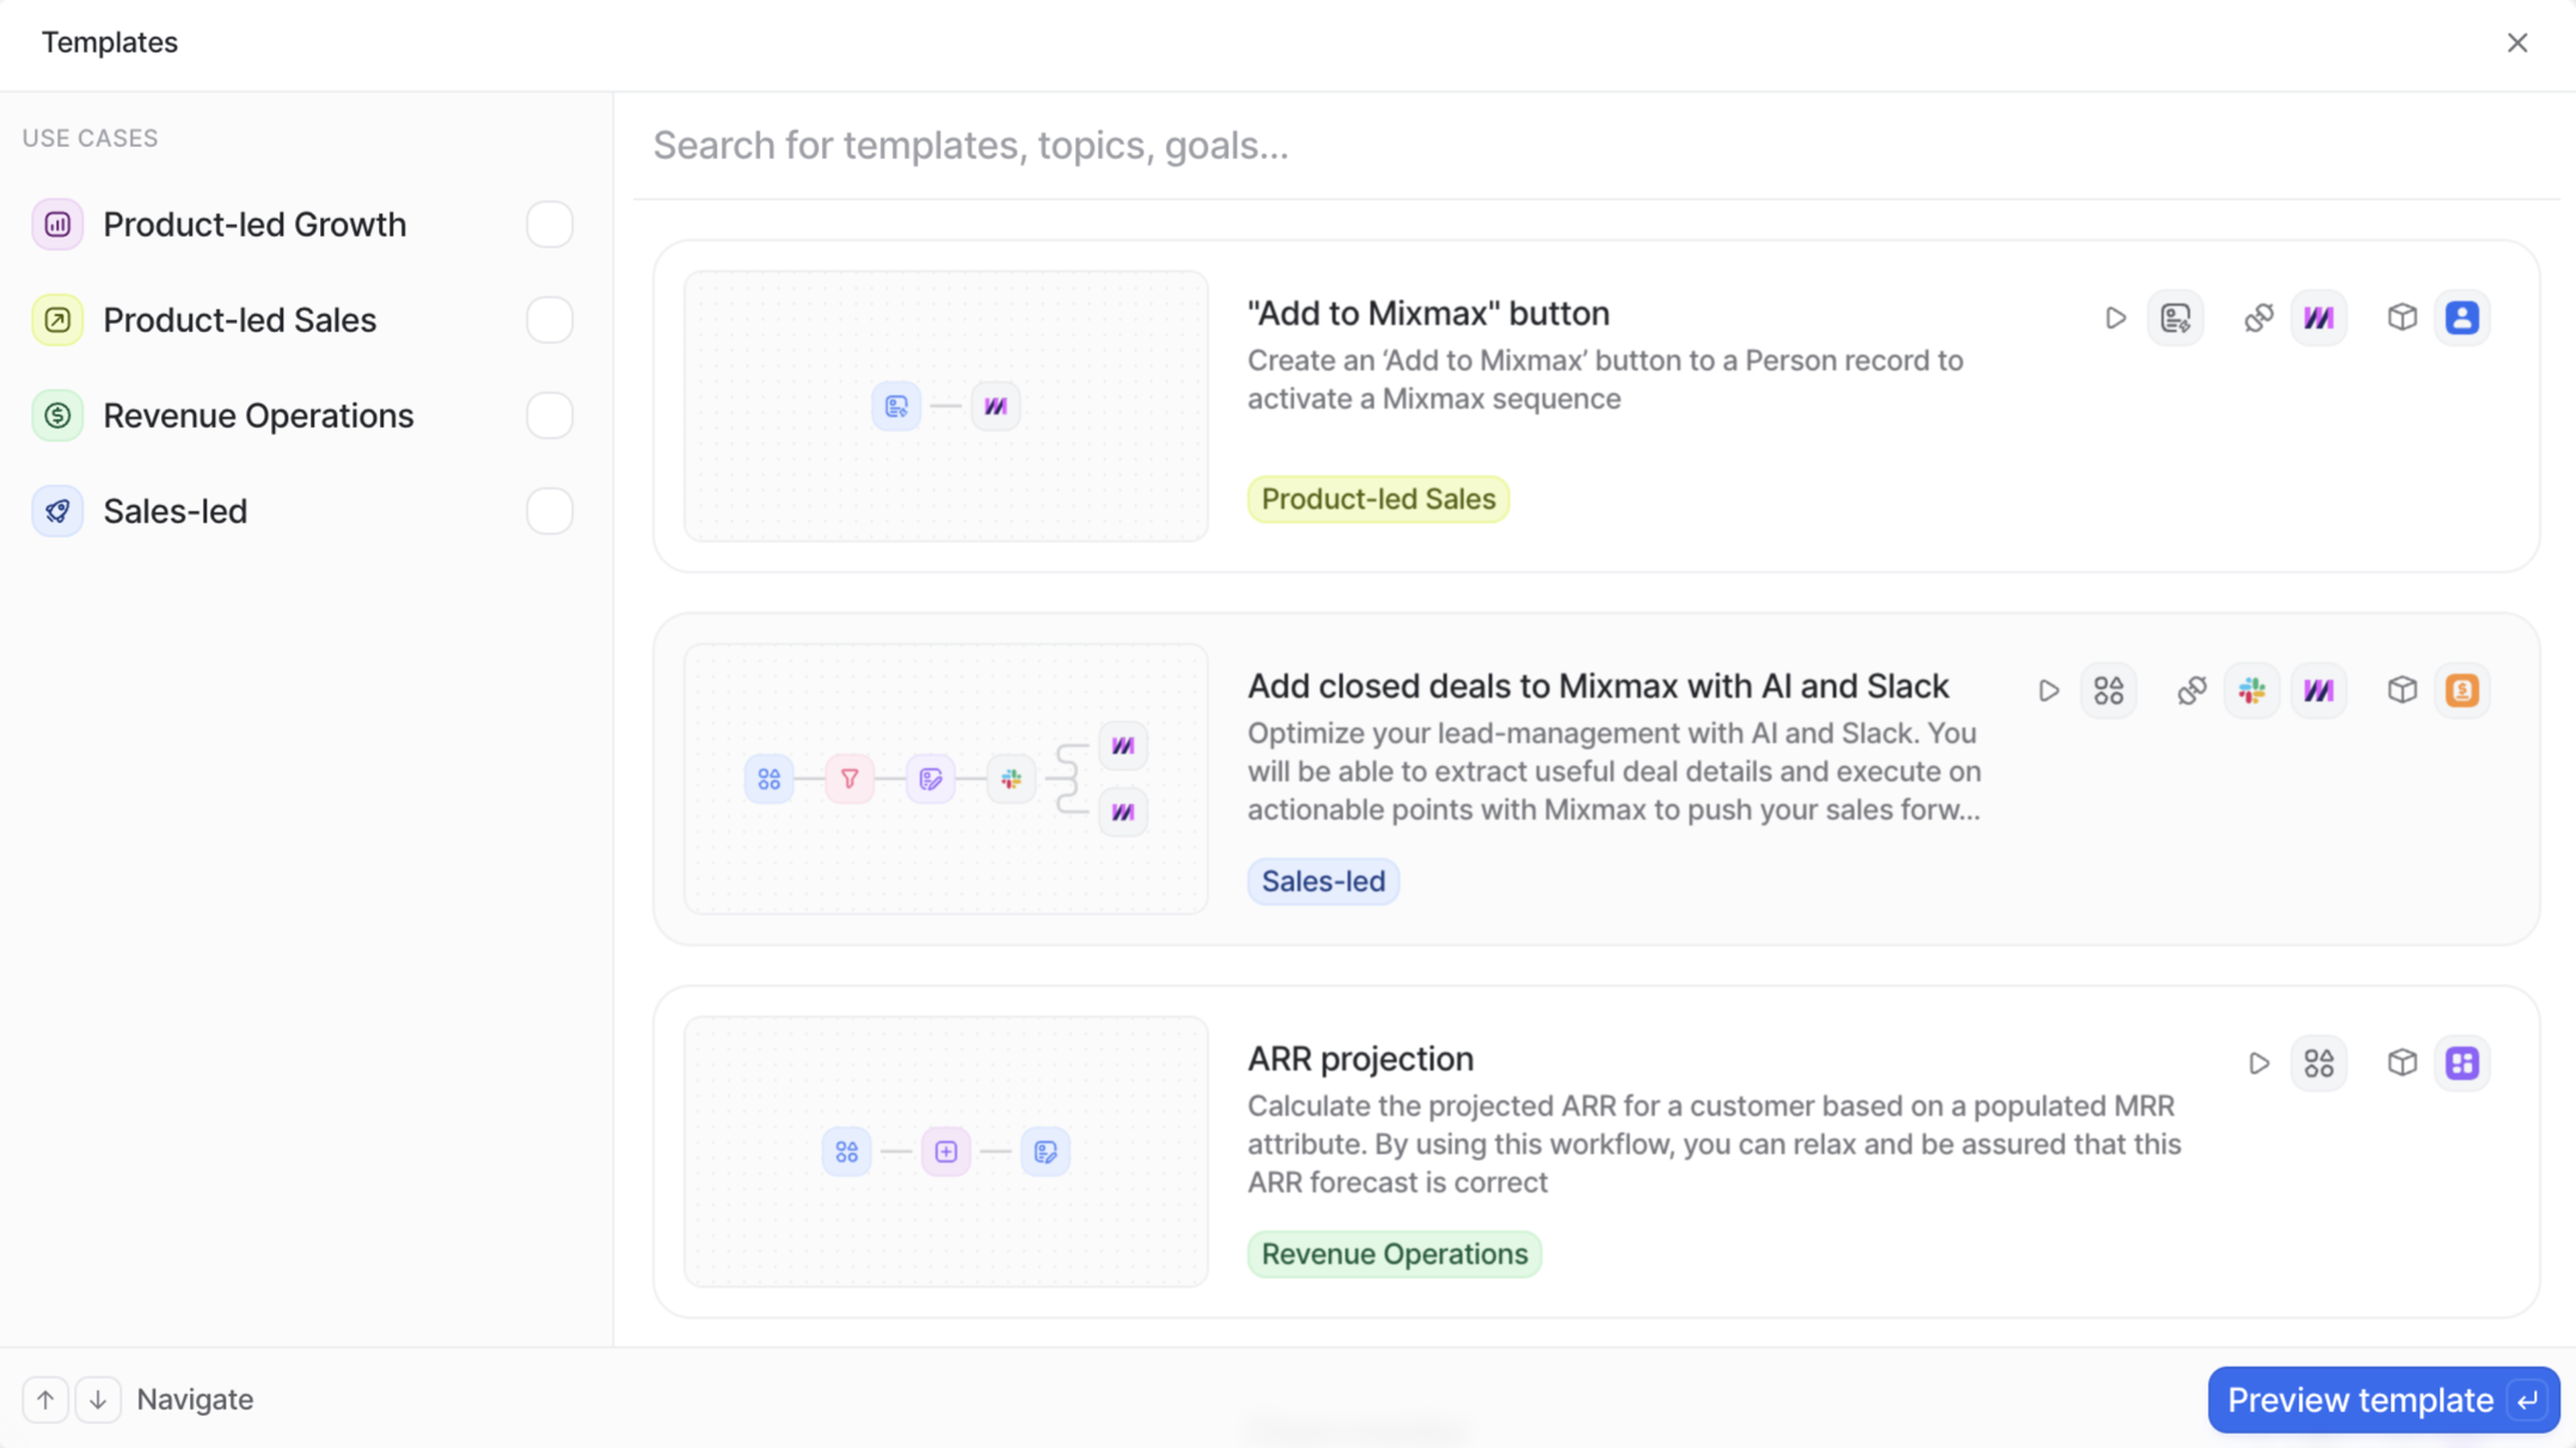
Task: Click the Mixmax icon on the first template card
Action: (2318, 318)
